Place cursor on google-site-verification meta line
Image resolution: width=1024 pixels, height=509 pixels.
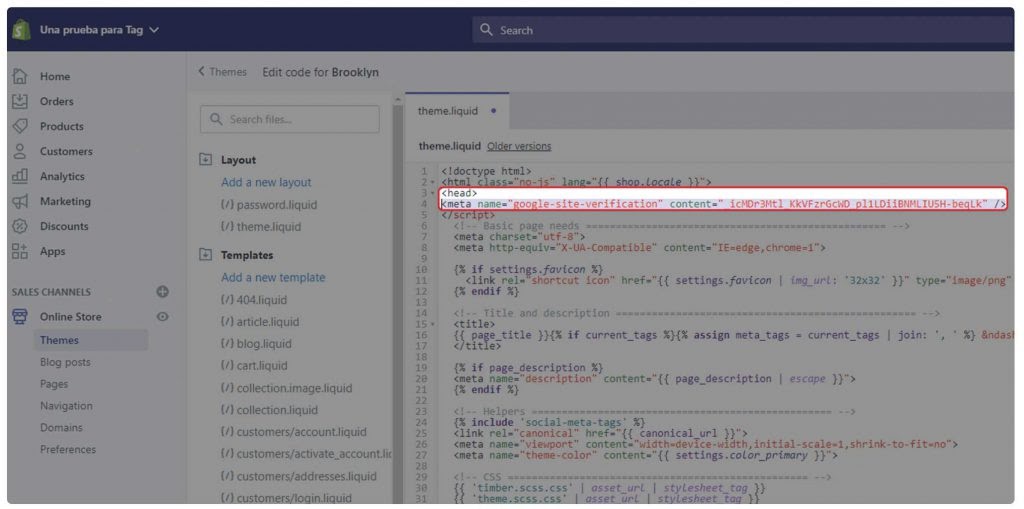[x=724, y=204]
